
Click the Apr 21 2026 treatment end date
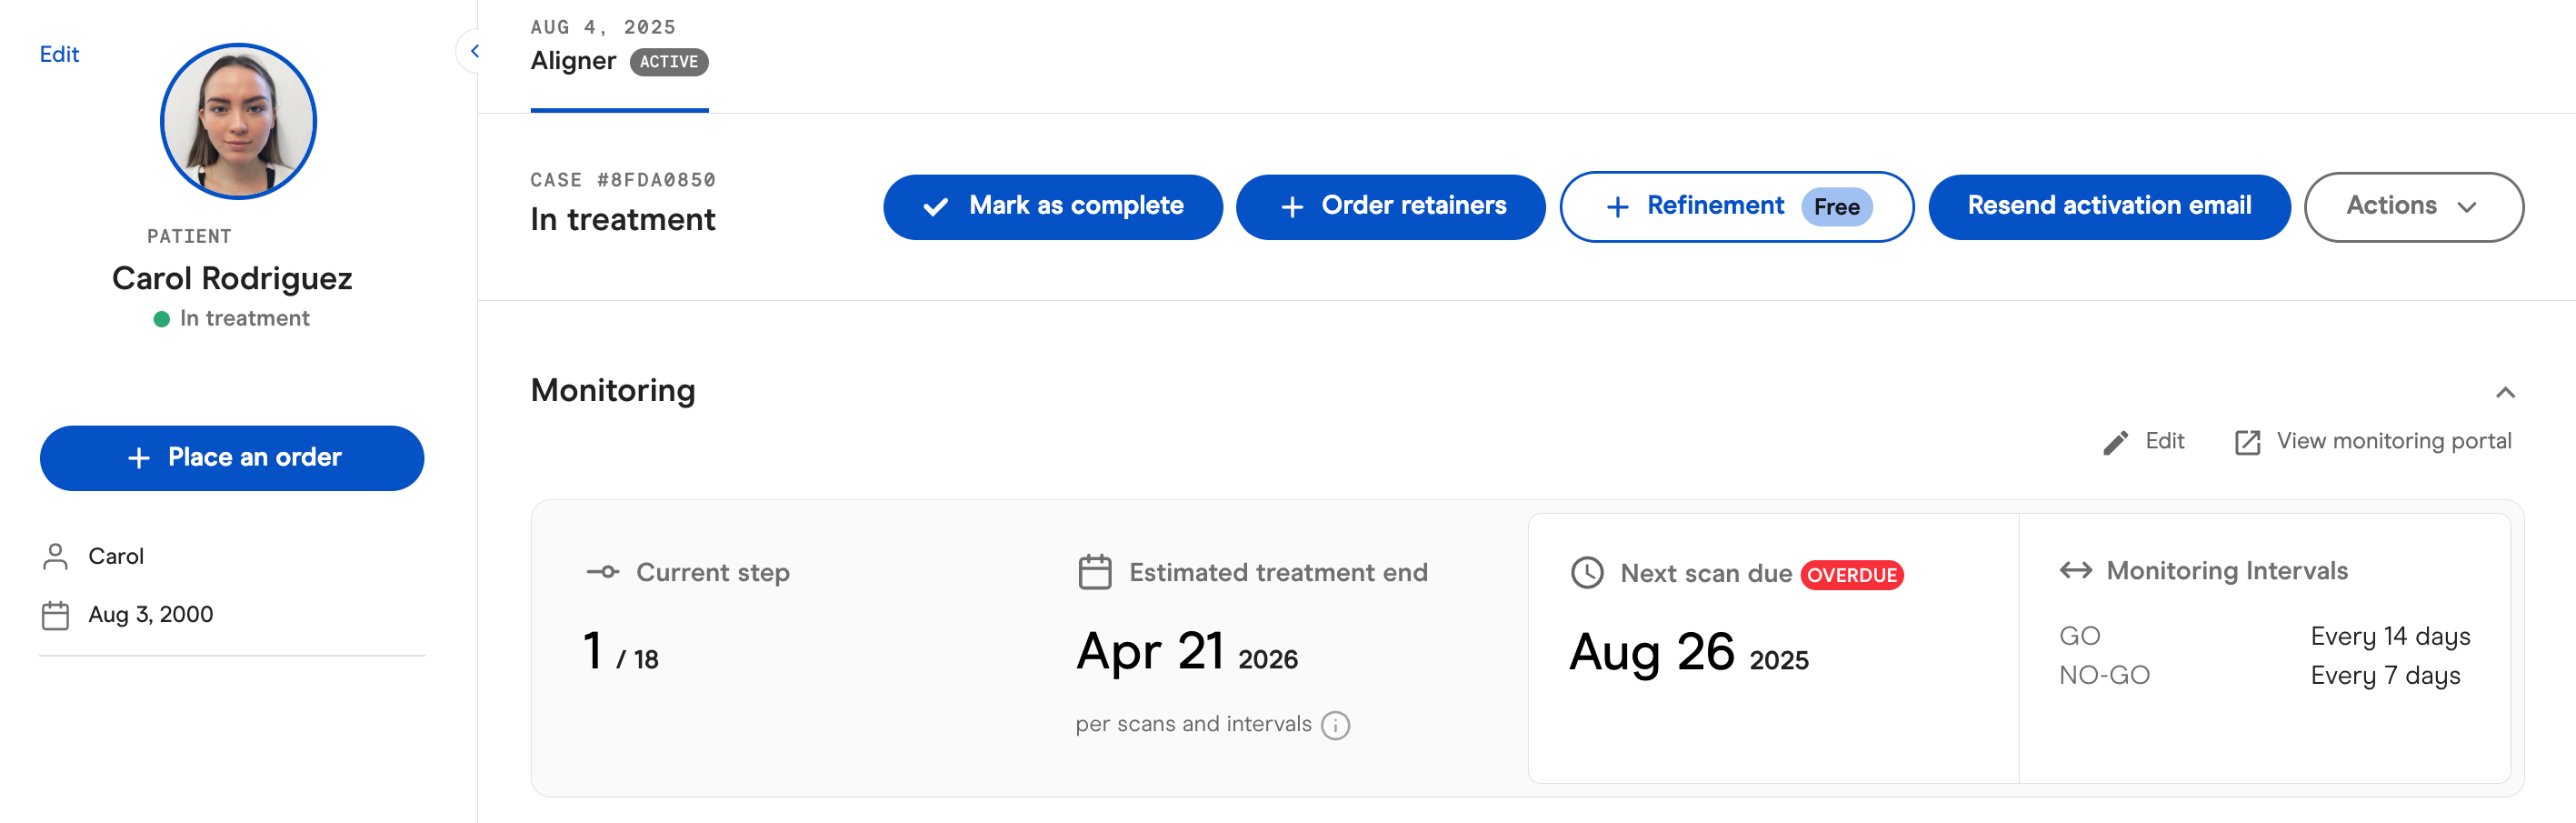point(1186,652)
